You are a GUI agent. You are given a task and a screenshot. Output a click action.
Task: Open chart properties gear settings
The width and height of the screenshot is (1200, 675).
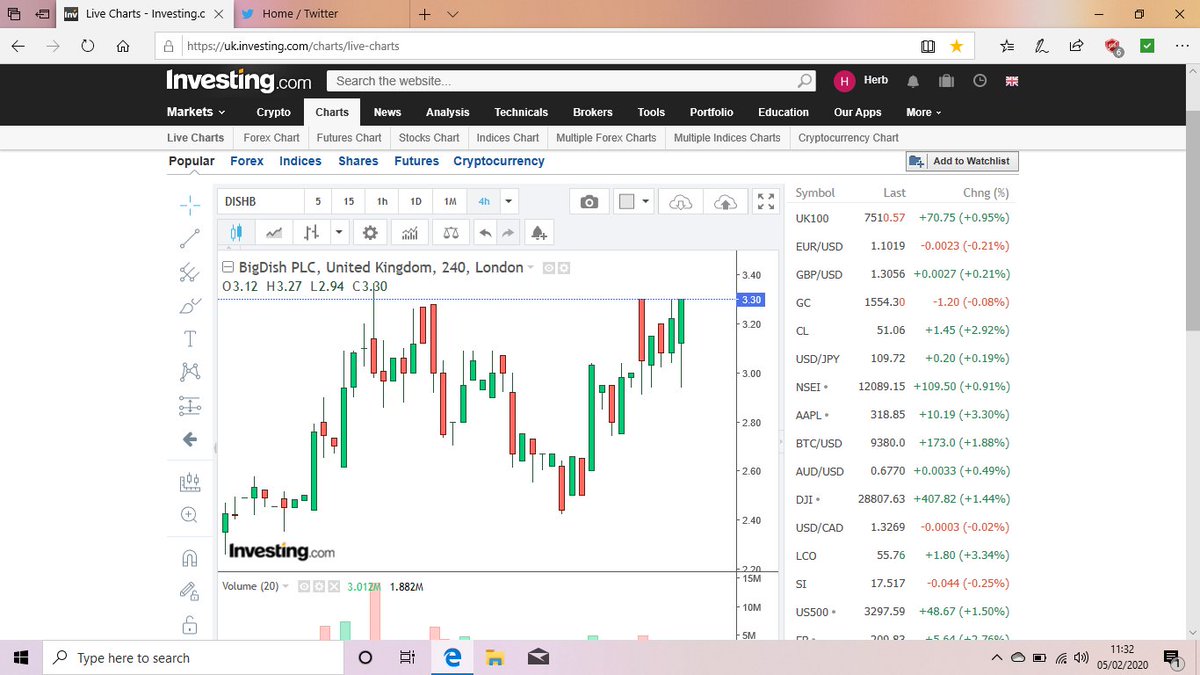370,233
